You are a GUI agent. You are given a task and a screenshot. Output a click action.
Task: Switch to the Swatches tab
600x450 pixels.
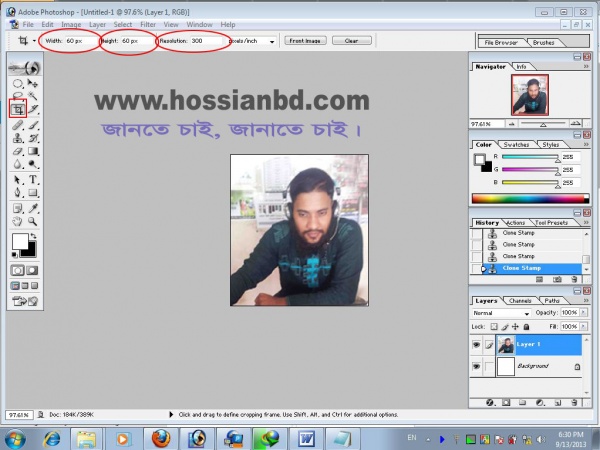(x=516, y=145)
